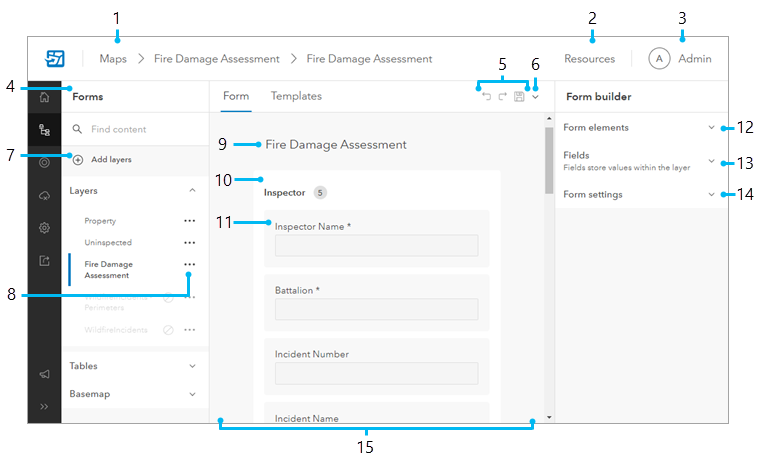Switch to the Templates tab

(x=296, y=96)
